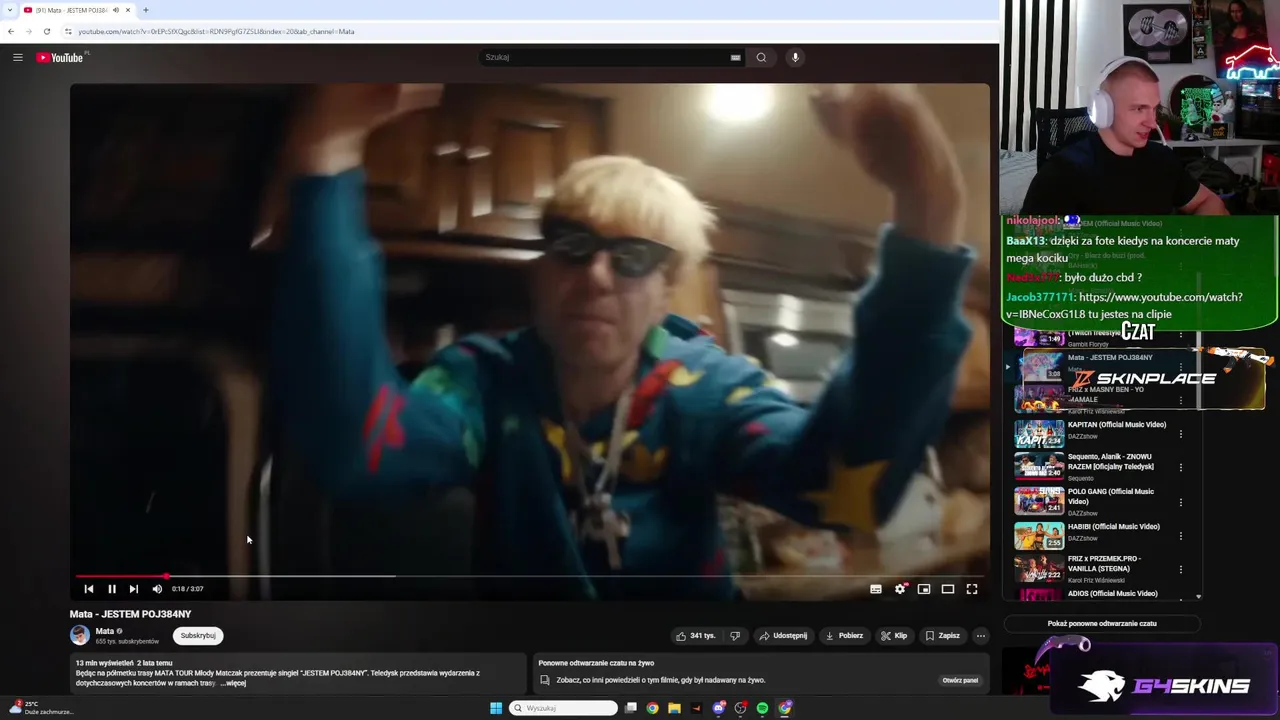1280x720 pixels.
Task: Start voice search with microphone icon
Action: click(x=795, y=57)
